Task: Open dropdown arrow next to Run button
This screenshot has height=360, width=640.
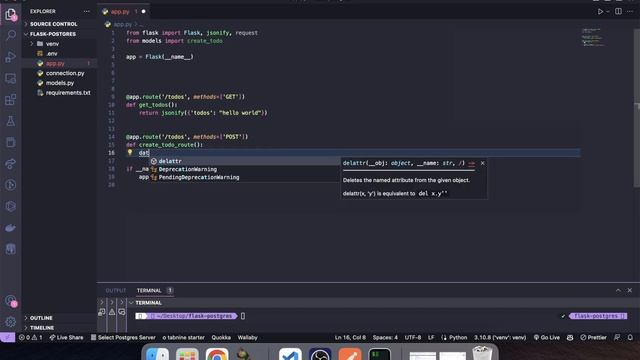Action: click(x=608, y=11)
